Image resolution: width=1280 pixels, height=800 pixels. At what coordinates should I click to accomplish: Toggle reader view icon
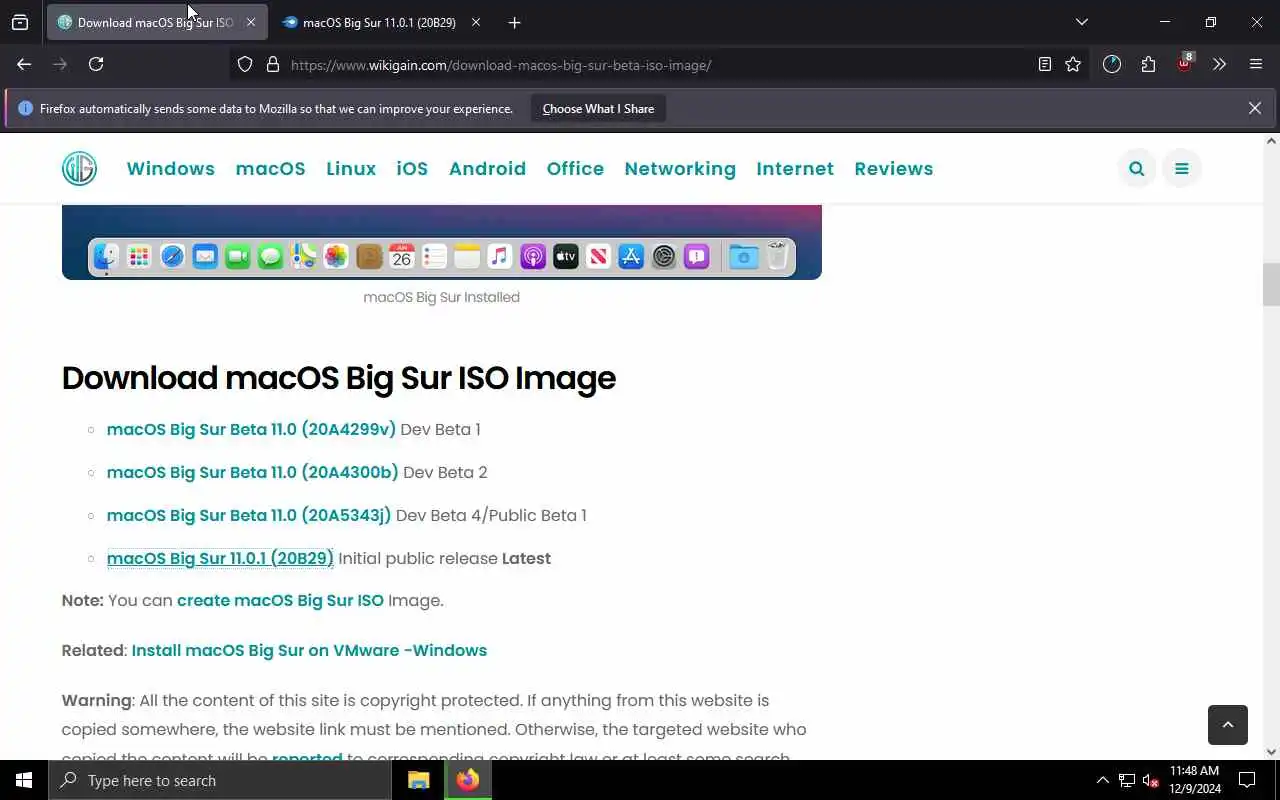coord(1045,64)
